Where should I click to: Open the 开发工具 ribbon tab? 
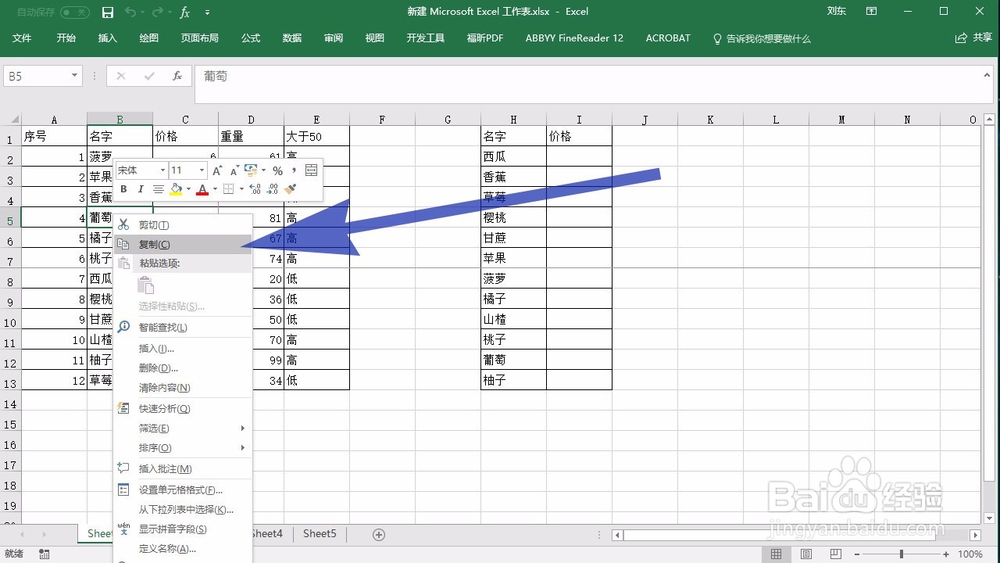coord(425,38)
